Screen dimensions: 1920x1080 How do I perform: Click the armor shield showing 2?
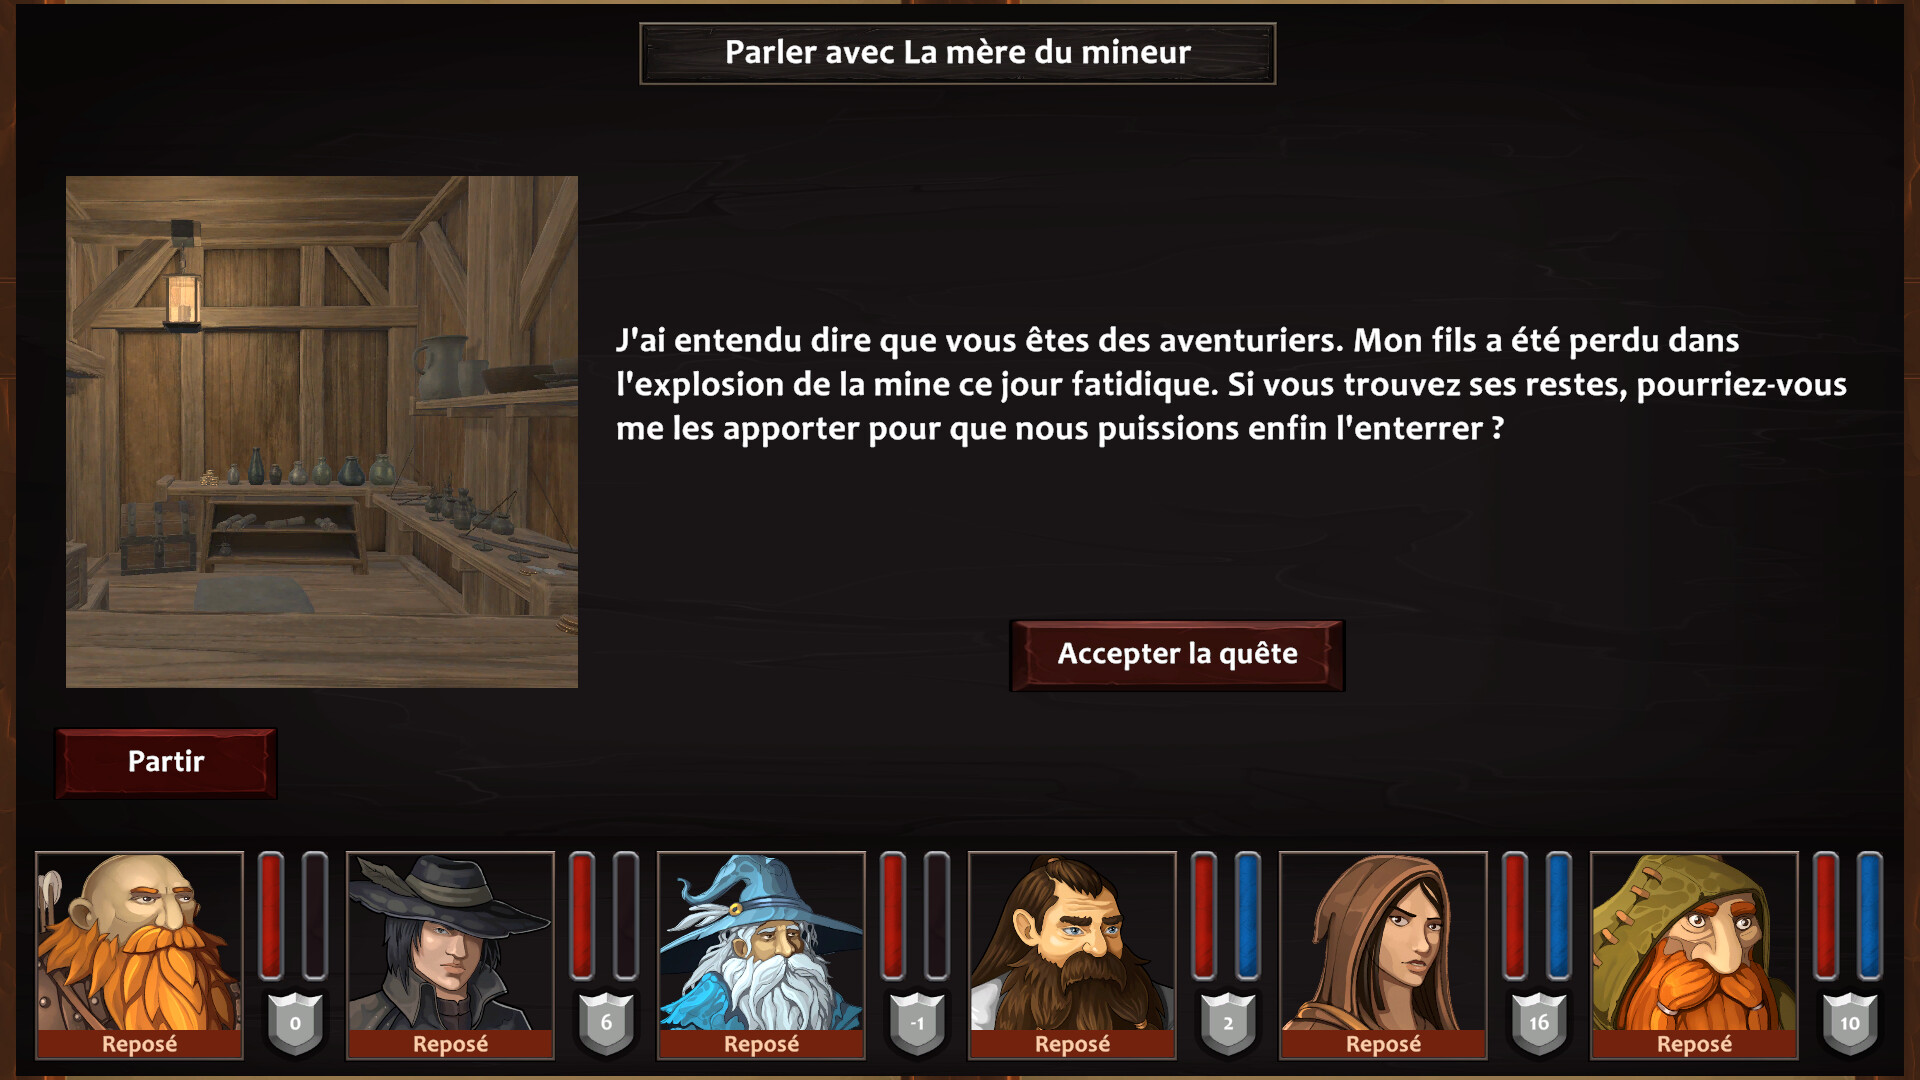1228,1023
